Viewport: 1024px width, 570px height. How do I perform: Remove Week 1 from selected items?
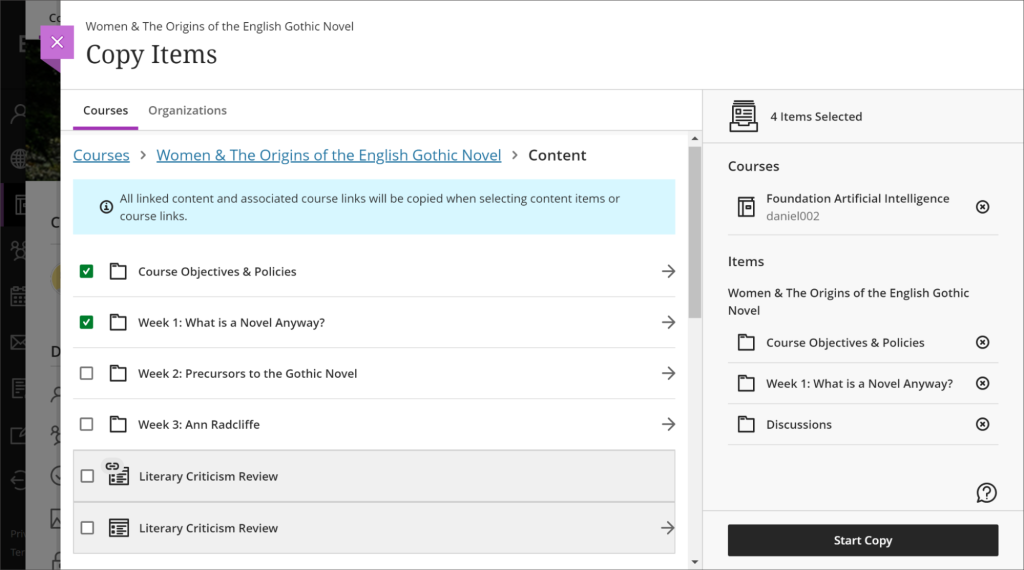click(982, 383)
